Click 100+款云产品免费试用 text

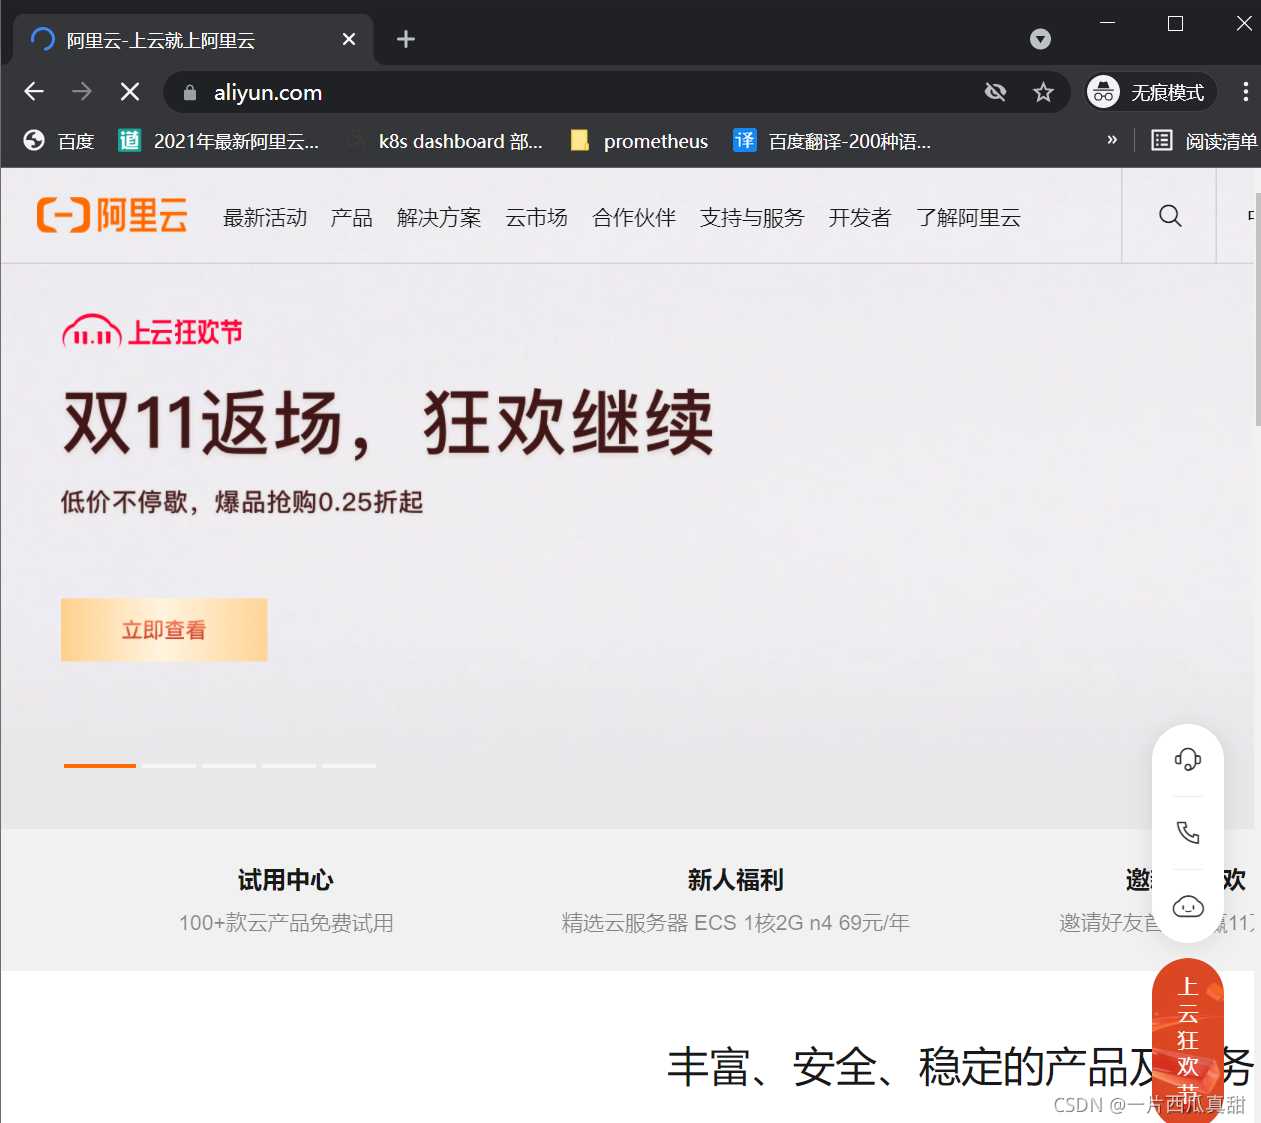pos(286,923)
